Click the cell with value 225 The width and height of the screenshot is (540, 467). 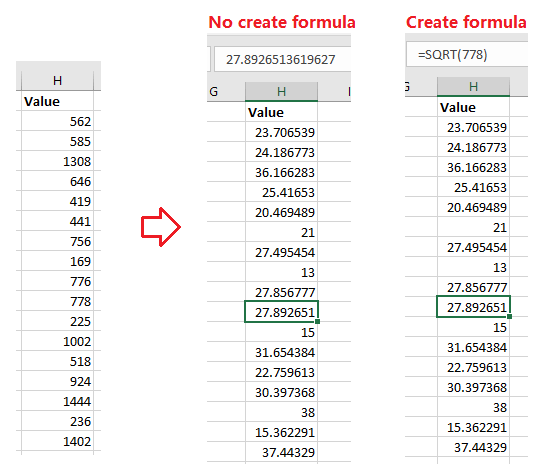[x=58, y=321]
